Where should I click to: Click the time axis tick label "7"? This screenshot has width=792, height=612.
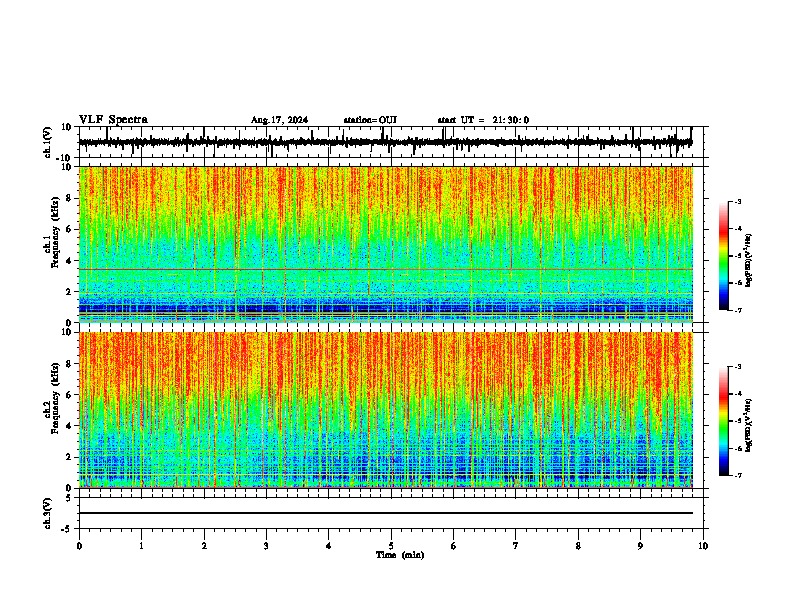tap(516, 546)
